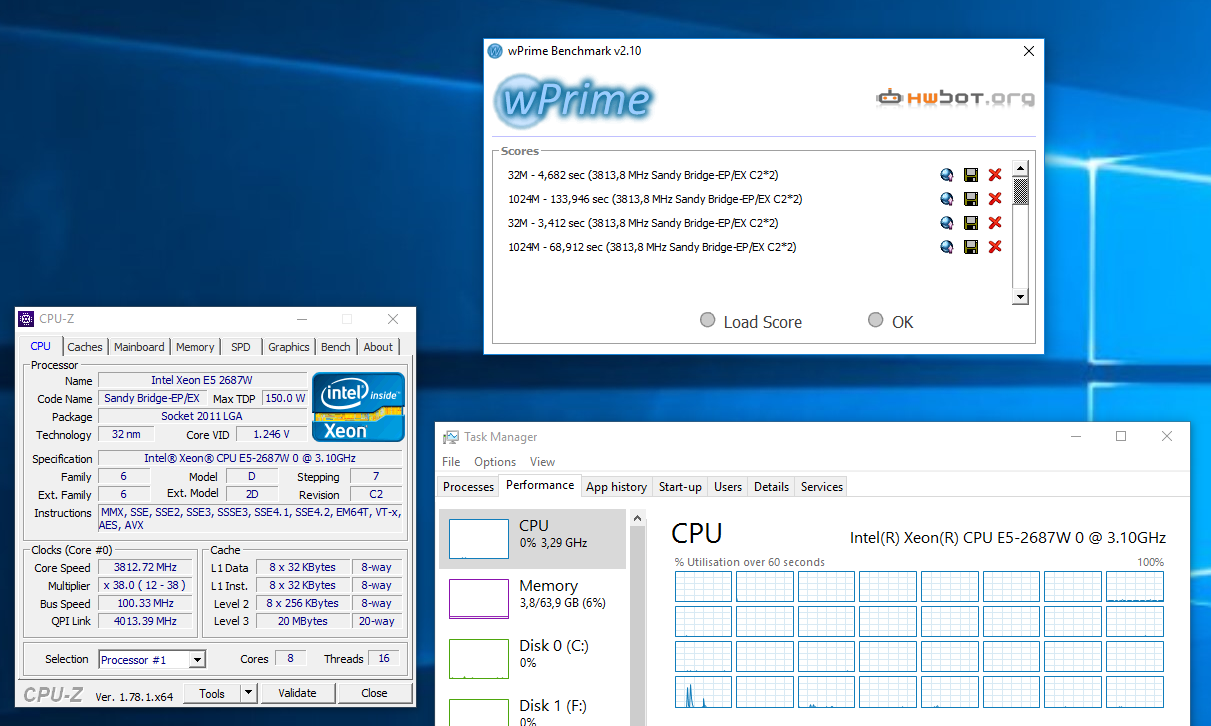Viewport: 1211px width, 726px height.
Task: Switch to the Caches tab
Action: pos(85,347)
